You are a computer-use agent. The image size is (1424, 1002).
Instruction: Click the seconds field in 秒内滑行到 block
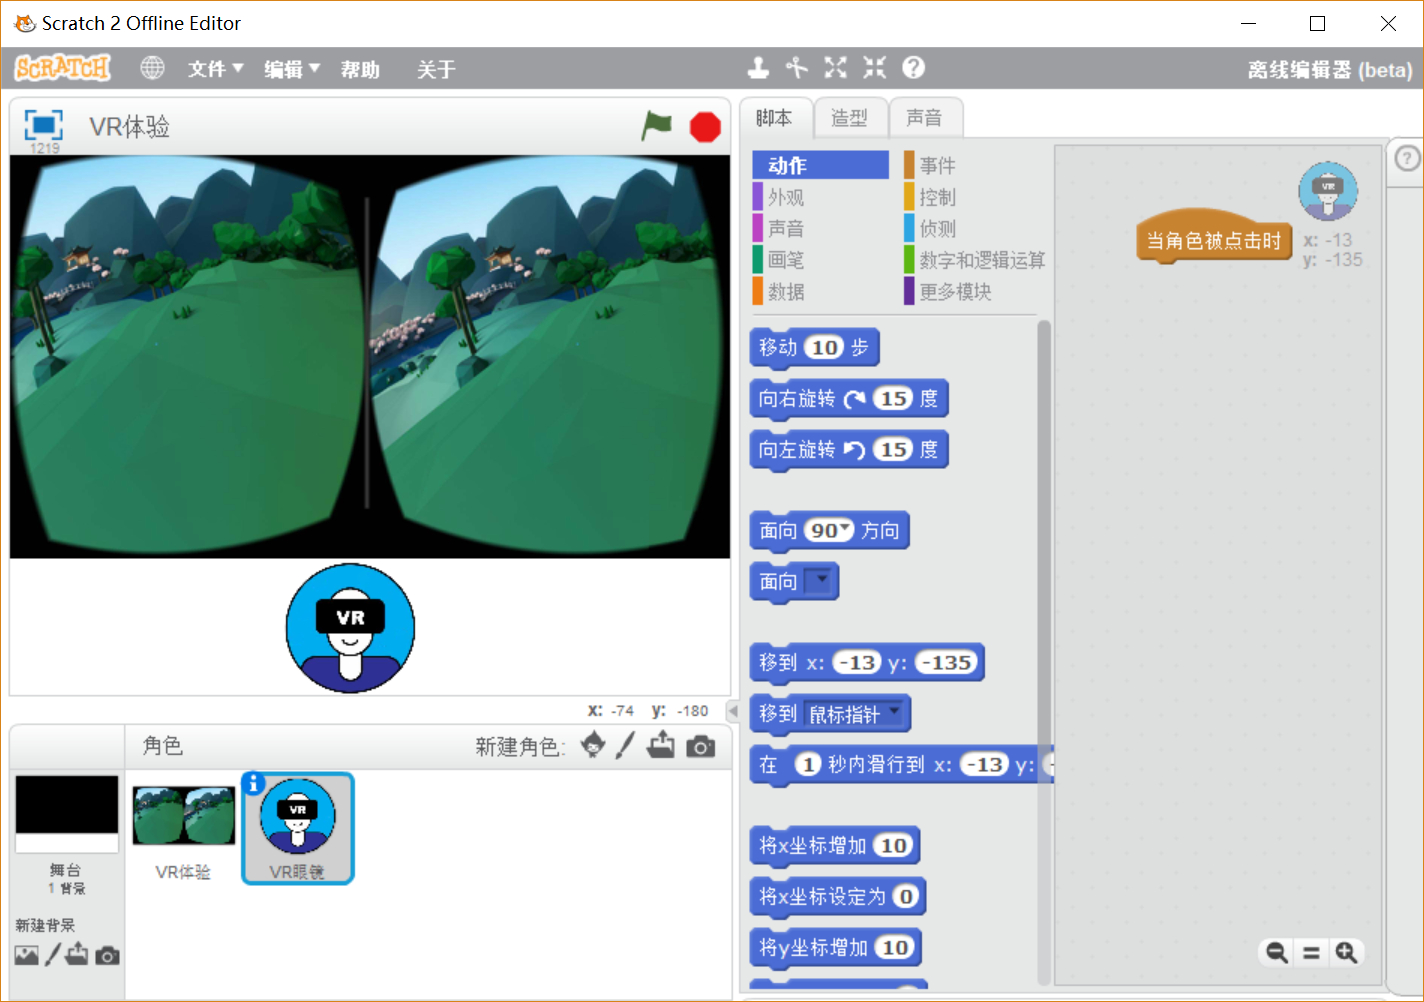tap(808, 764)
